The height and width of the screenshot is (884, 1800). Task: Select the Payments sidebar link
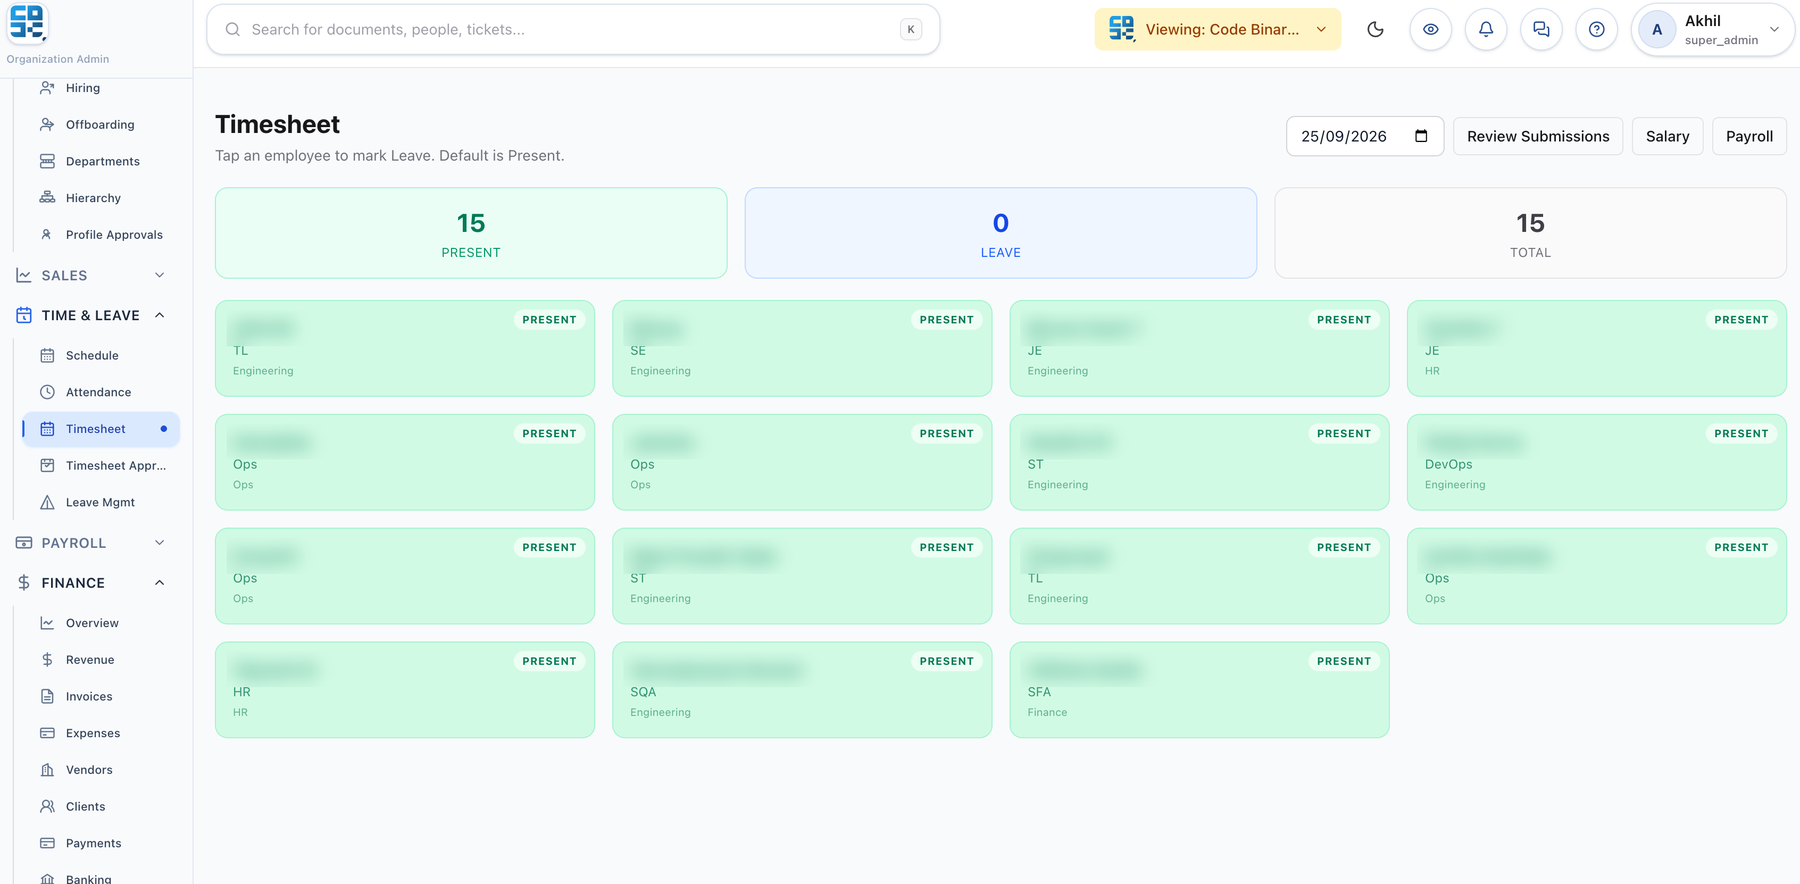(101, 843)
